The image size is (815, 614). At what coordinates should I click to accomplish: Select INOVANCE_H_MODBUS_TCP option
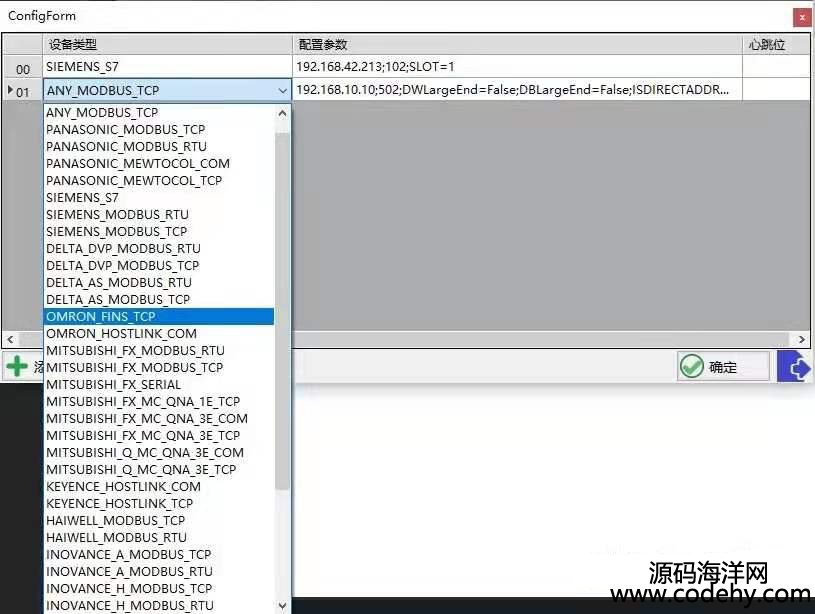(x=159, y=589)
